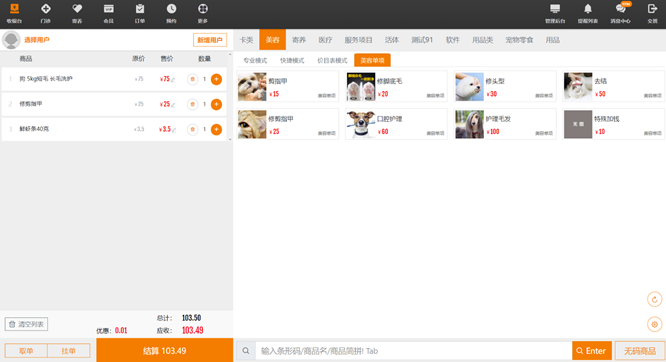Image resolution: width=666 pixels, height=362 pixels.
Task: Click the orange Enter search button
Action: point(592,351)
